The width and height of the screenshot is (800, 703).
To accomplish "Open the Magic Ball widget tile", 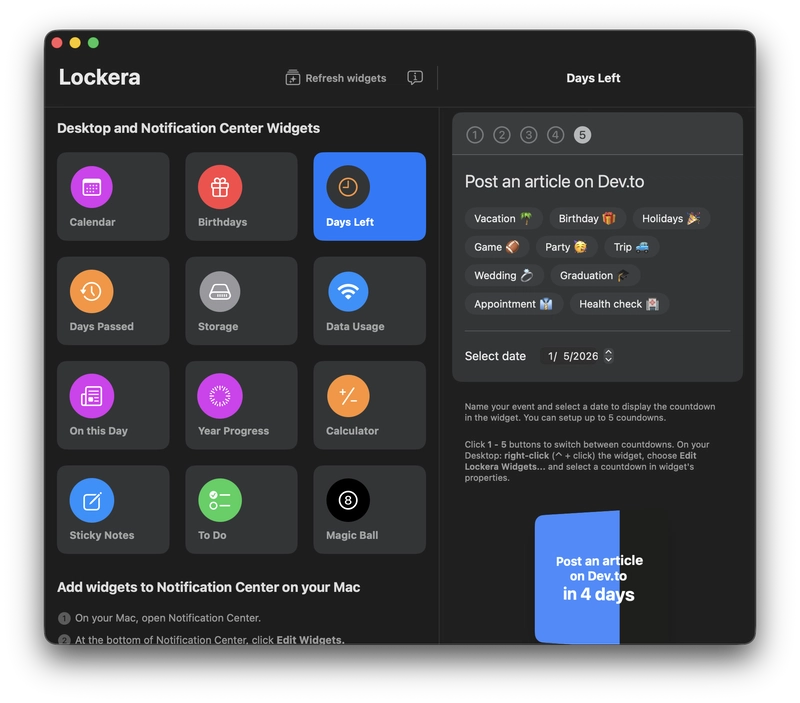I will 369,510.
